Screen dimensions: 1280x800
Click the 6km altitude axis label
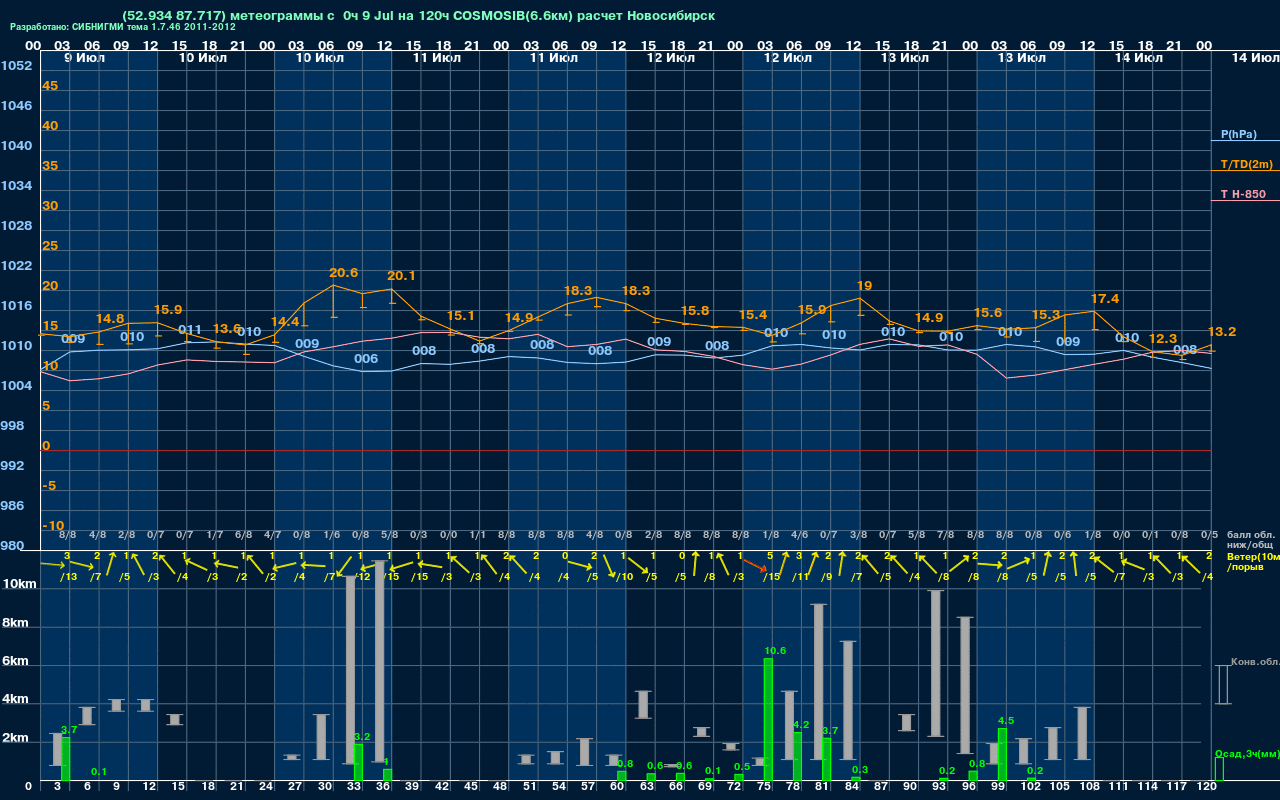15,662
